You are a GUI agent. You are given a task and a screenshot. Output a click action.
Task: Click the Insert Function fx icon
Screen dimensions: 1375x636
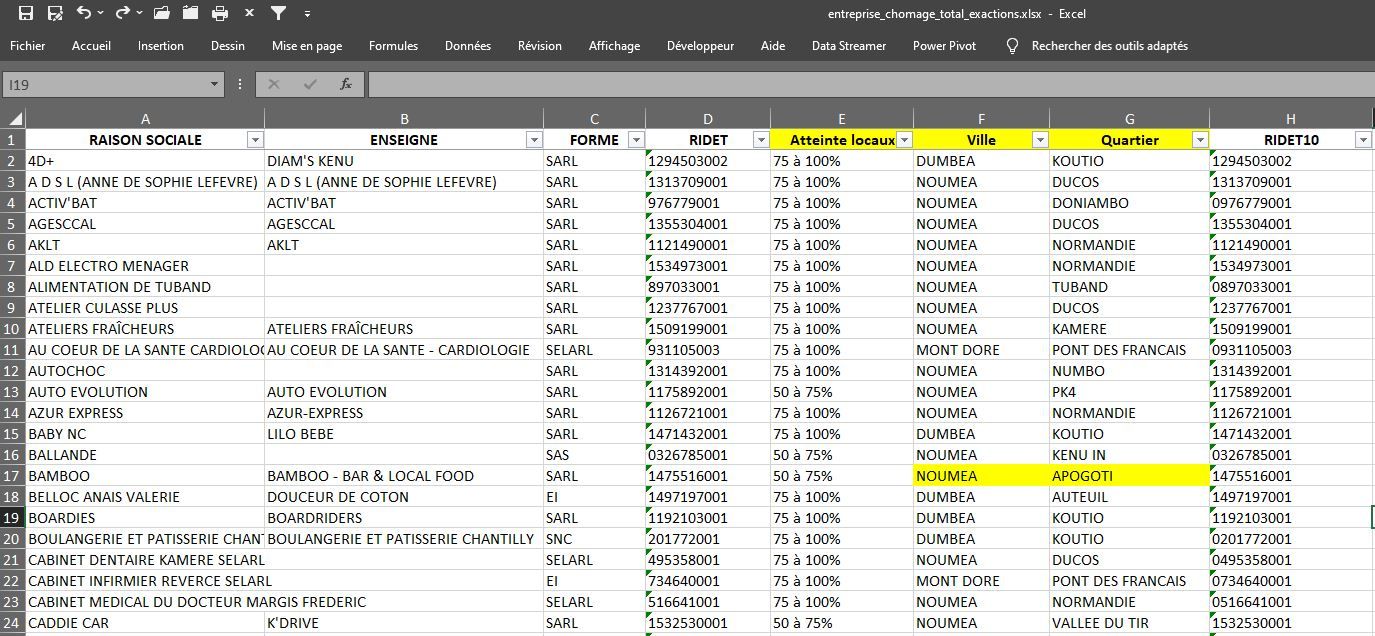pos(346,85)
